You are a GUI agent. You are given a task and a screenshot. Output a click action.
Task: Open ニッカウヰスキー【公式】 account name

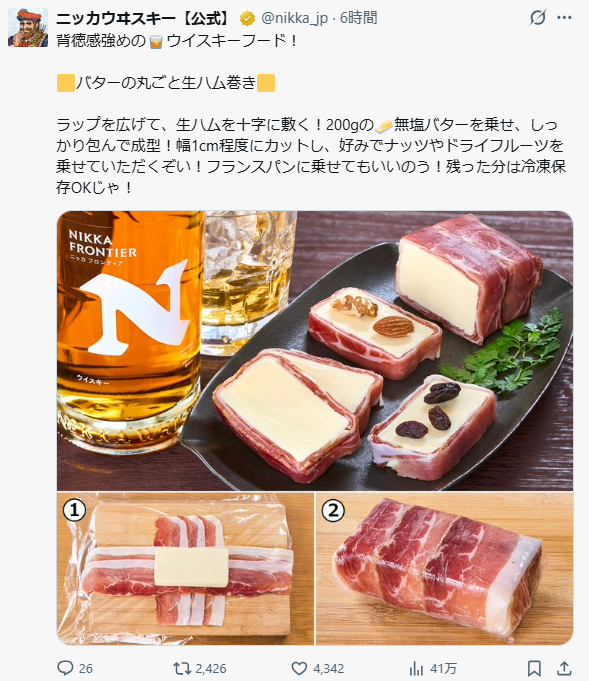pyautogui.click(x=143, y=18)
